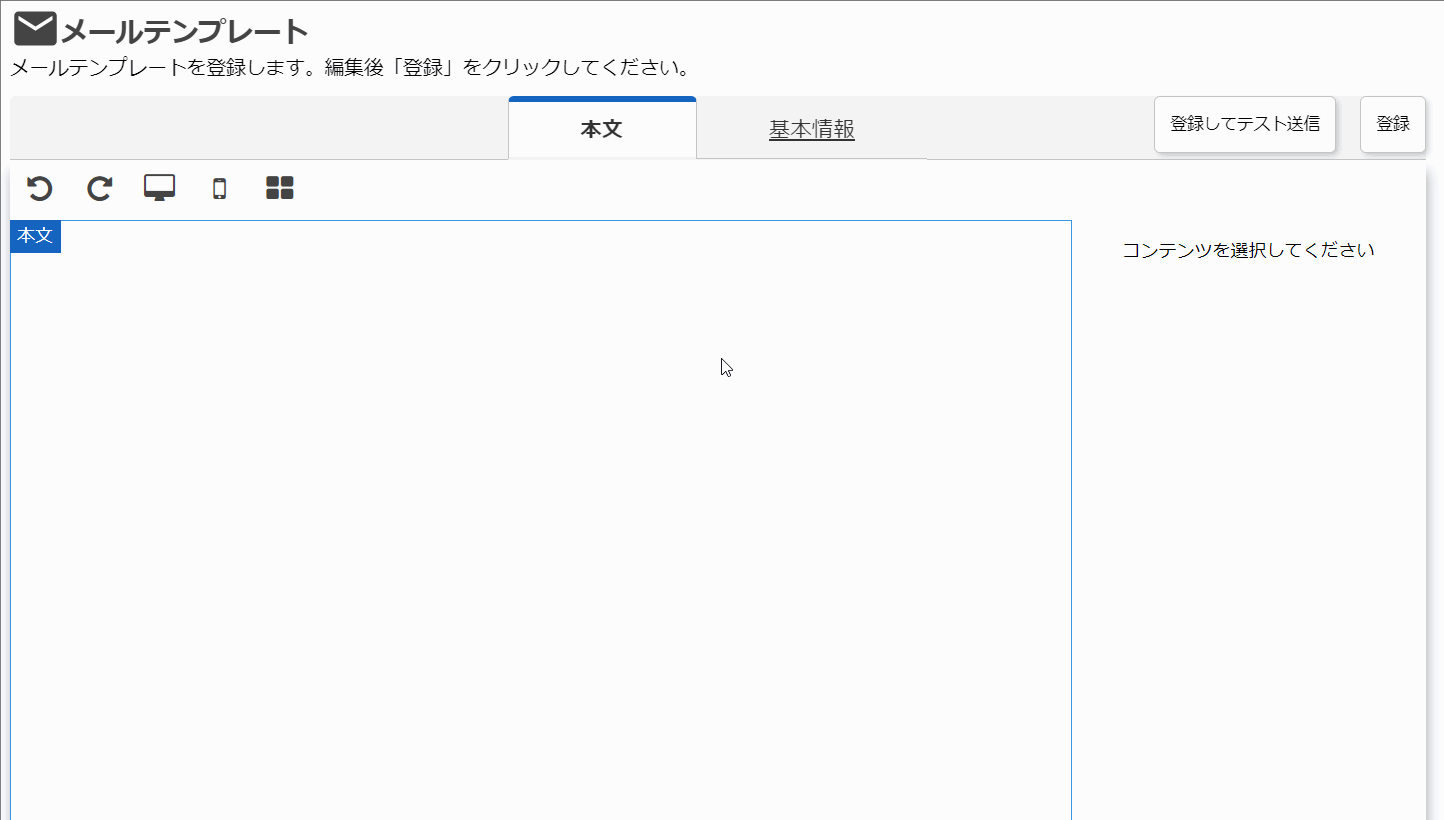Click the envelope icon beside メールテンプレート
This screenshot has height=820, width=1444.
click(x=35, y=28)
